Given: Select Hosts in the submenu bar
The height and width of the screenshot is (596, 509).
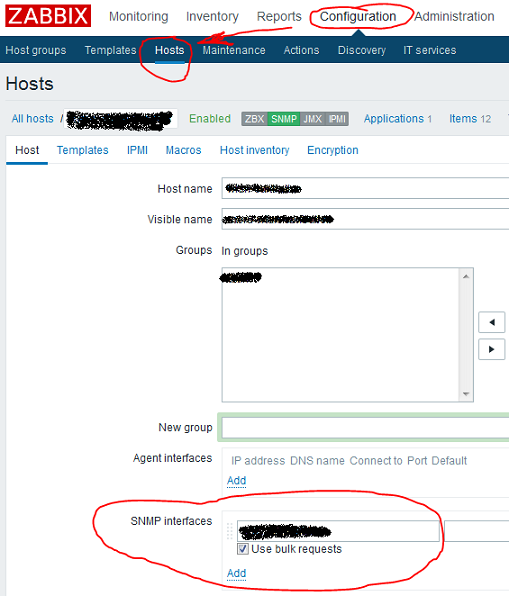Looking at the screenshot, I should [x=170, y=50].
